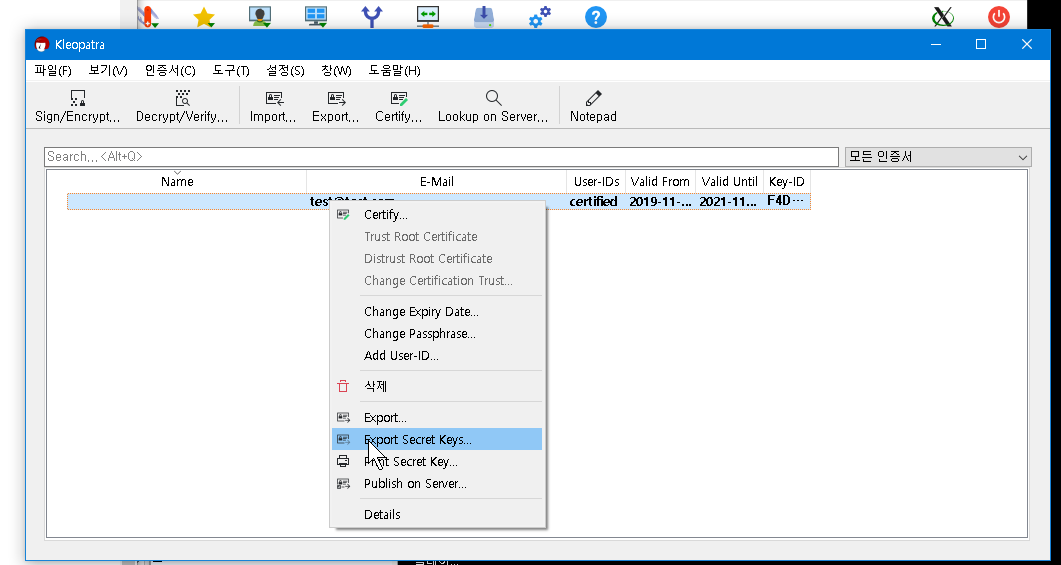Image resolution: width=1061 pixels, height=565 pixels.
Task: Click the blue question mark help icon
Action: [595, 16]
